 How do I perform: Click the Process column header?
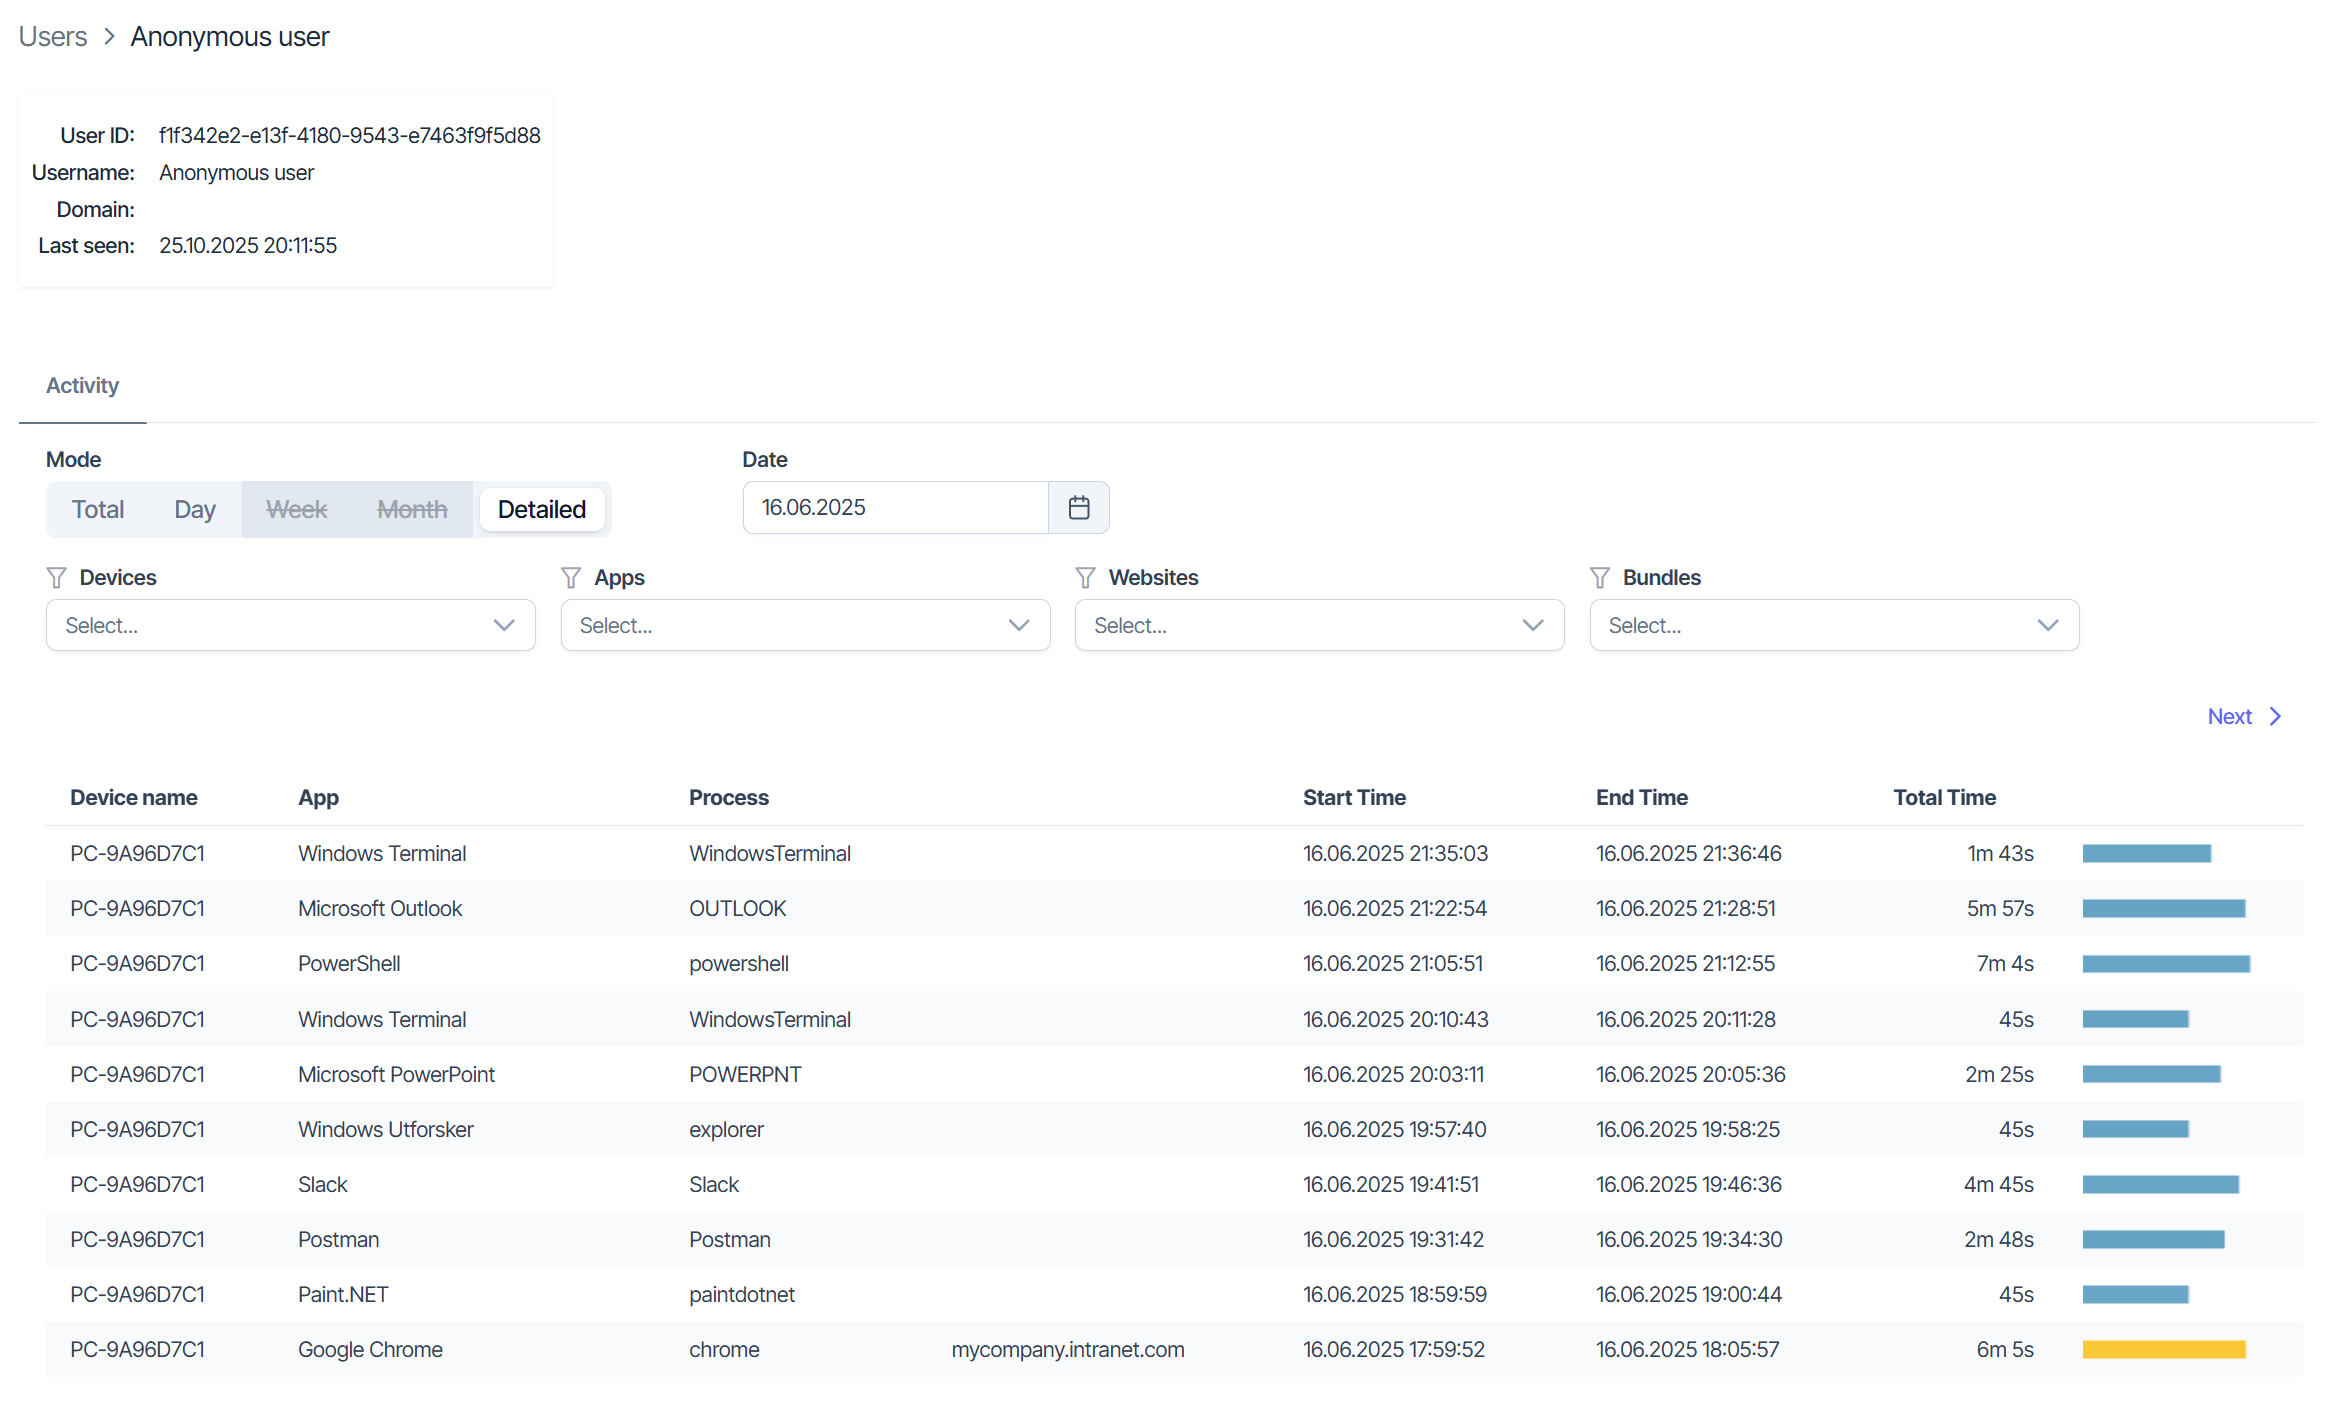(x=729, y=797)
